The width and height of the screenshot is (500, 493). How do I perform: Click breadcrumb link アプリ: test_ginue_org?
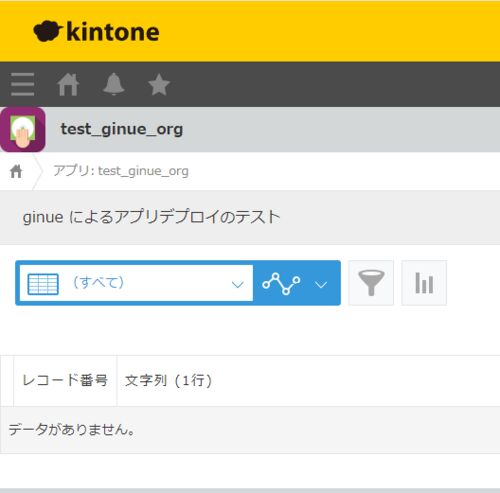[121, 171]
